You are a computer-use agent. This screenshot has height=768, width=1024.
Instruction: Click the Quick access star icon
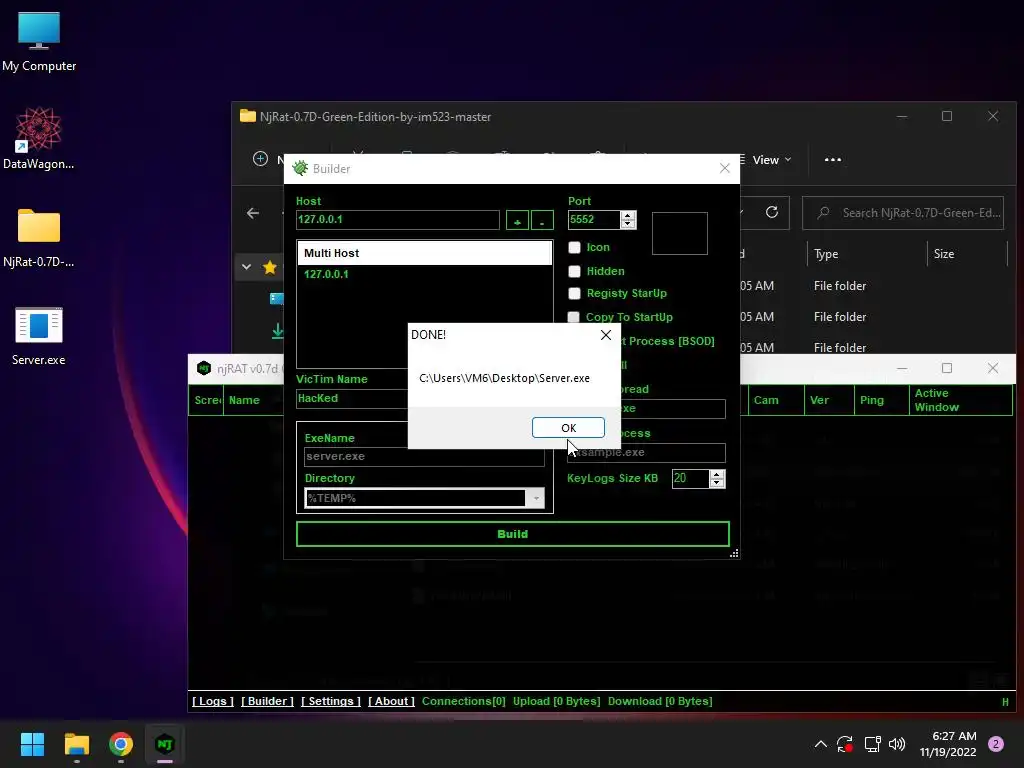(x=270, y=267)
